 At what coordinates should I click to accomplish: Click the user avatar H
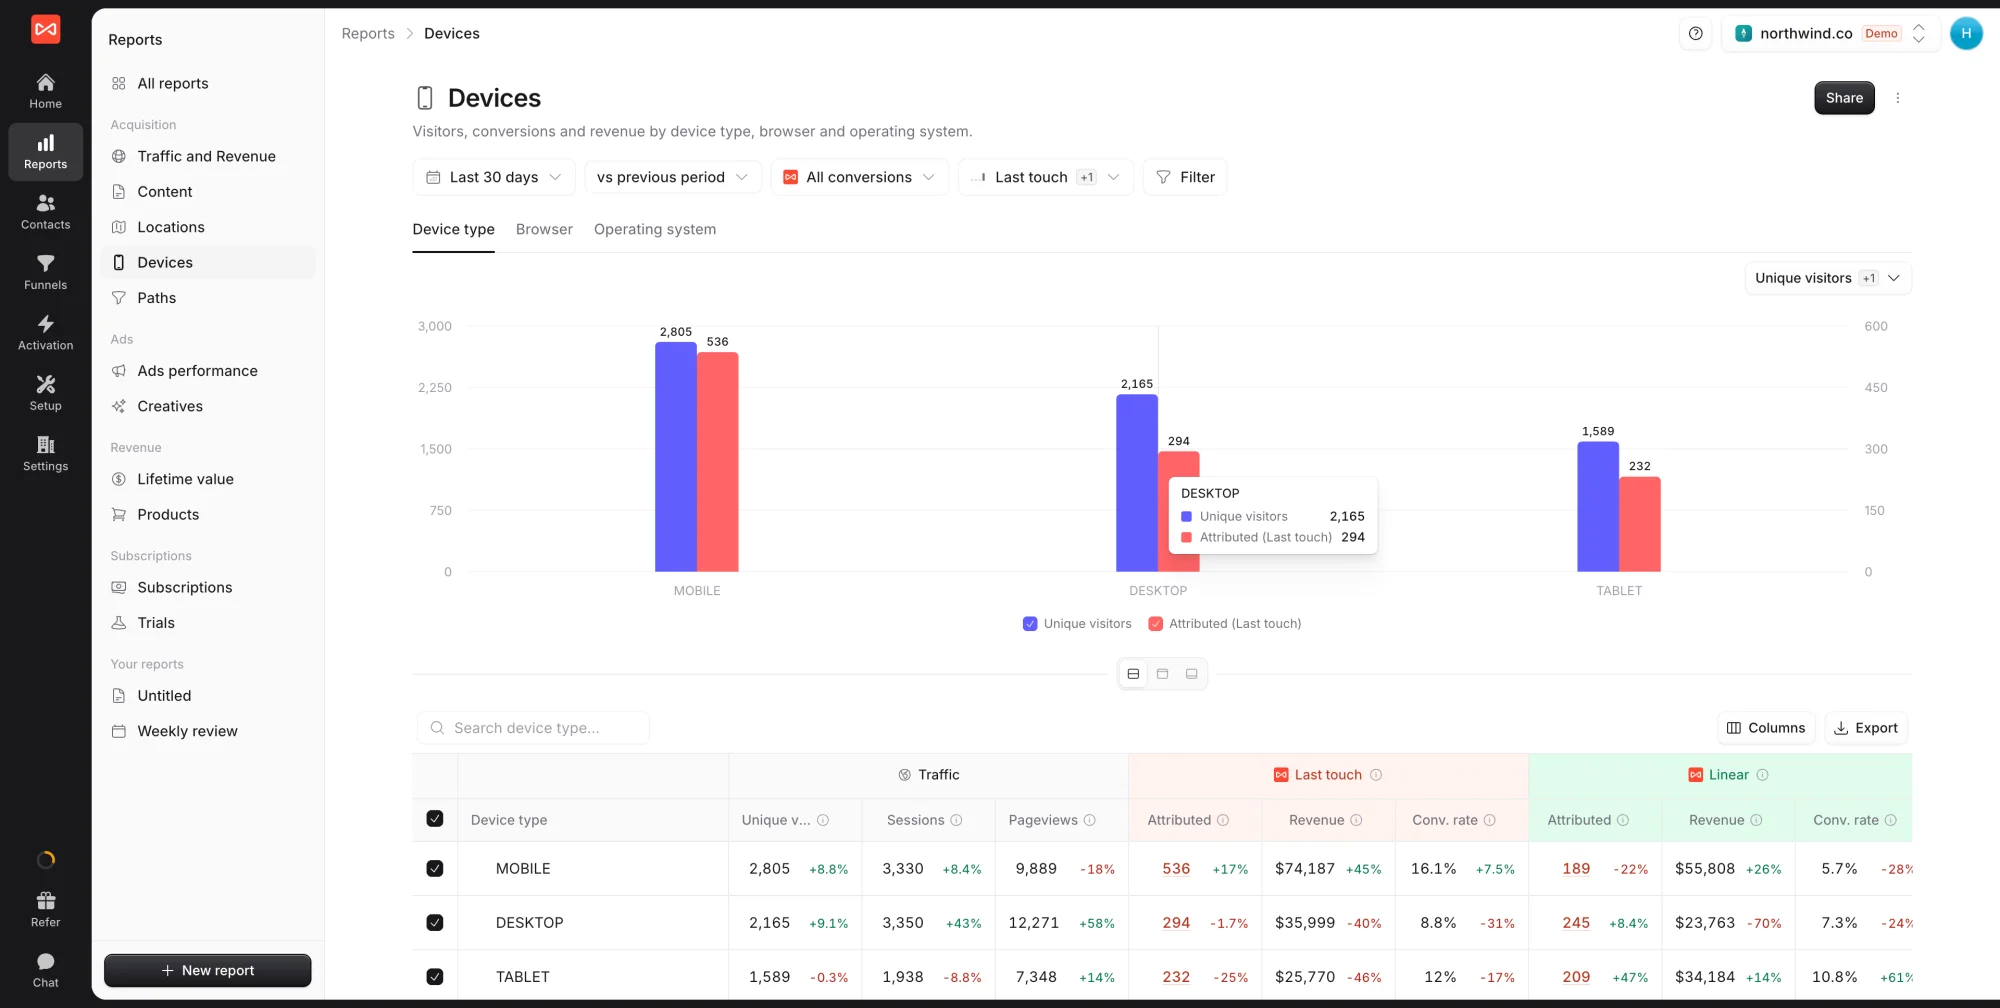click(x=1965, y=33)
